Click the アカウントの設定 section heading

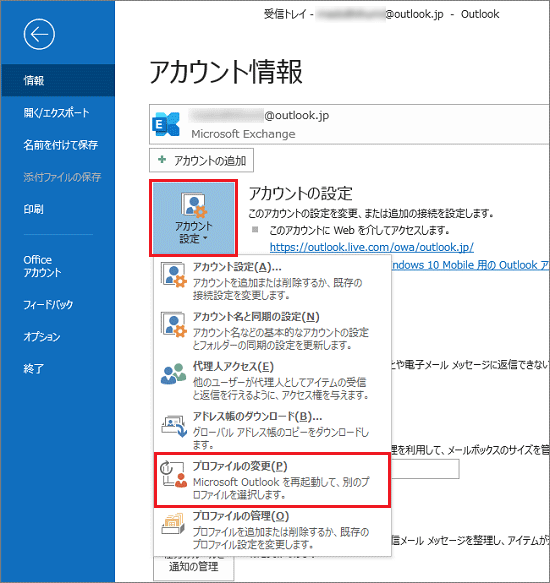[300, 193]
